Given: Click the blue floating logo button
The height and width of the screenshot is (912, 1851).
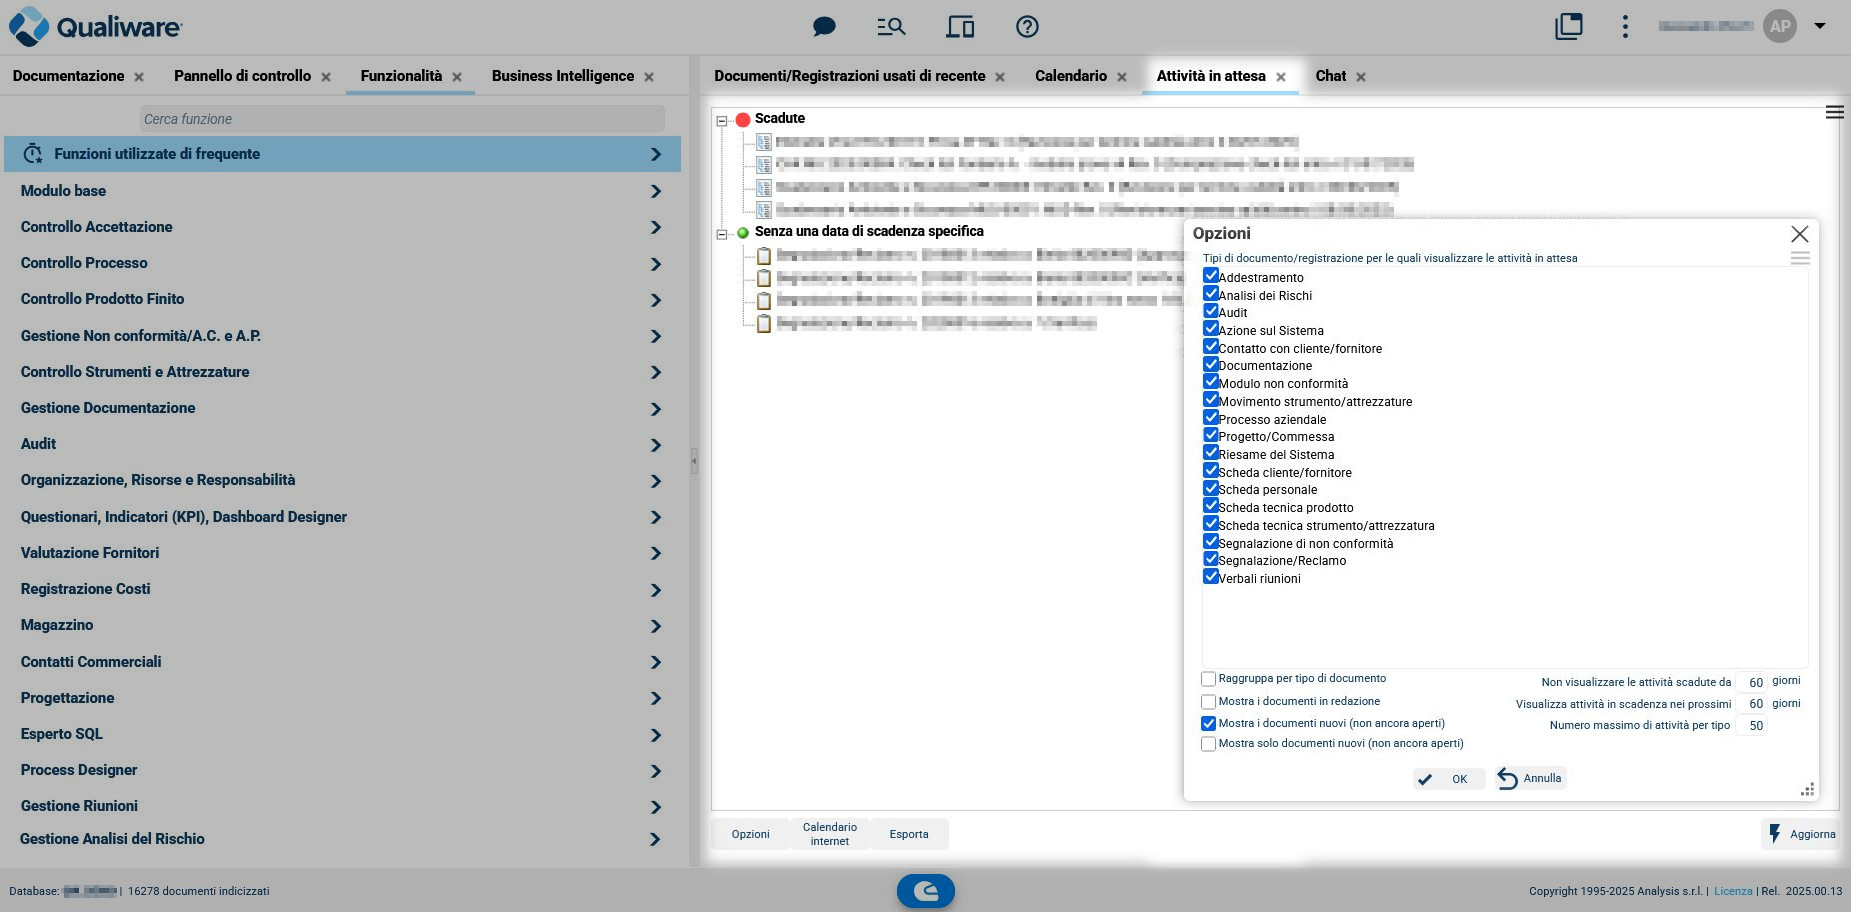Looking at the screenshot, I should [x=925, y=890].
